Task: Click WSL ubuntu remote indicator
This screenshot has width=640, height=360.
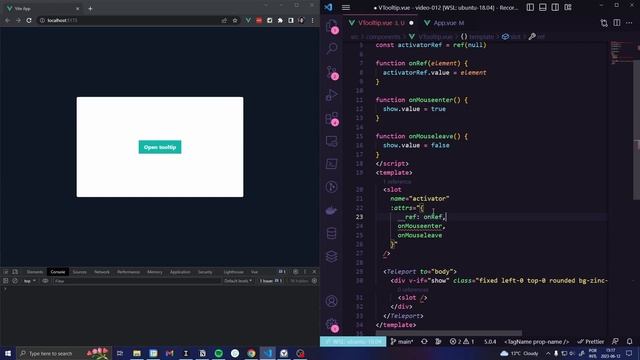Action: 353,342
